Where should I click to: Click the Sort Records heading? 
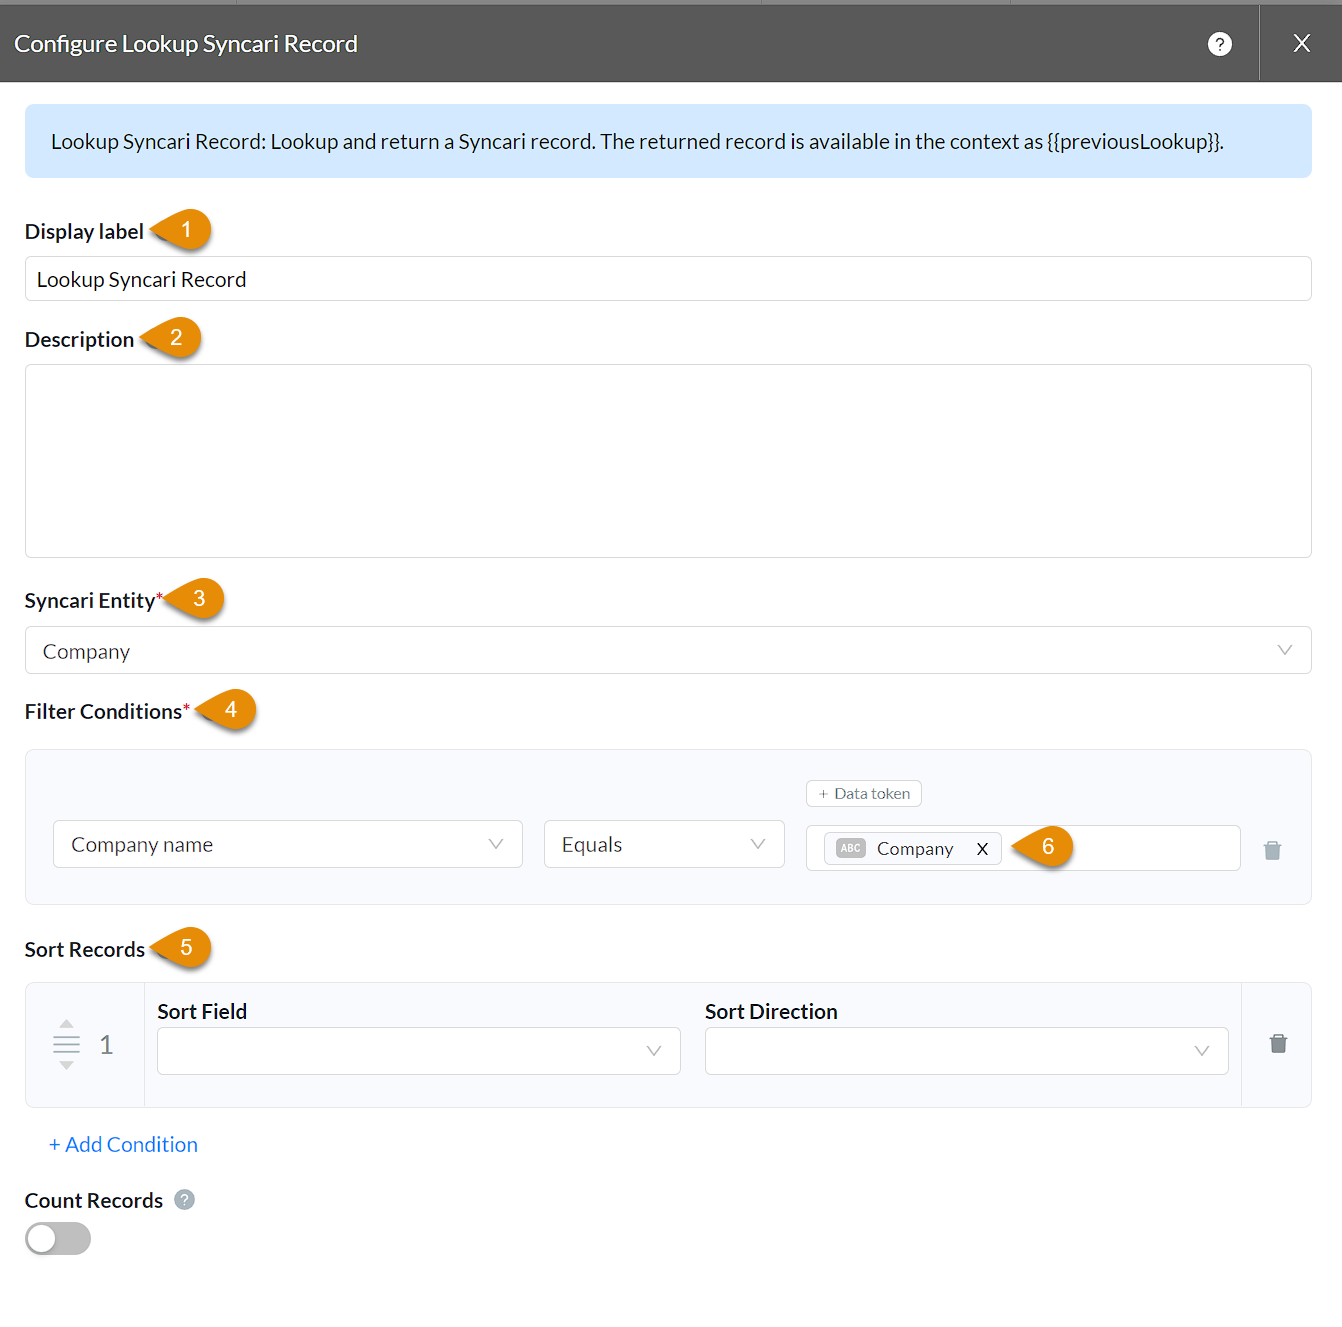coord(85,950)
